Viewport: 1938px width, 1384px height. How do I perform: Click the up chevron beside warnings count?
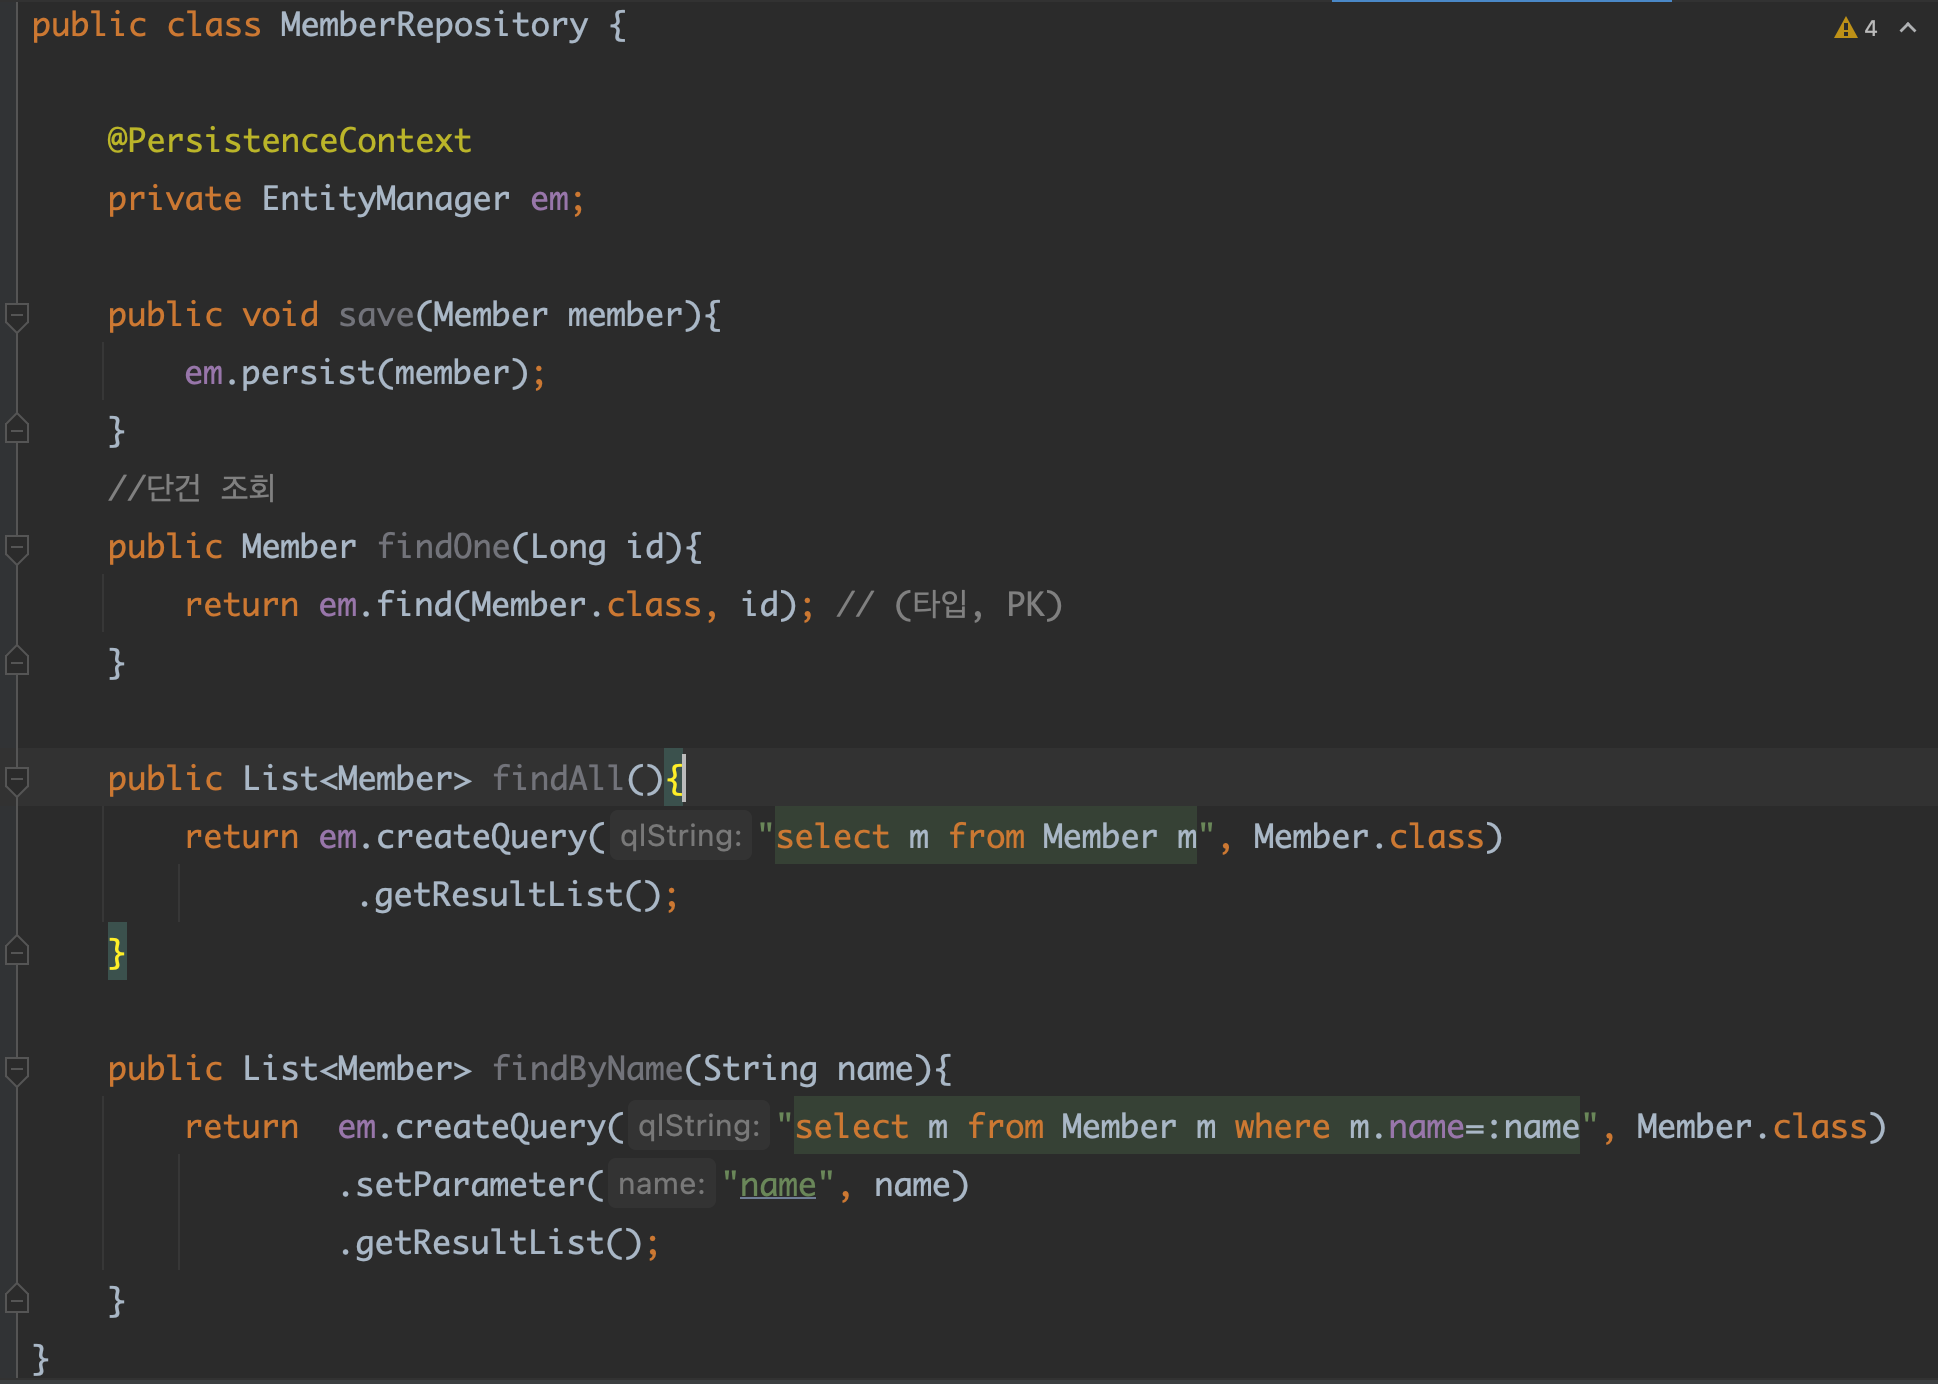tap(1908, 28)
